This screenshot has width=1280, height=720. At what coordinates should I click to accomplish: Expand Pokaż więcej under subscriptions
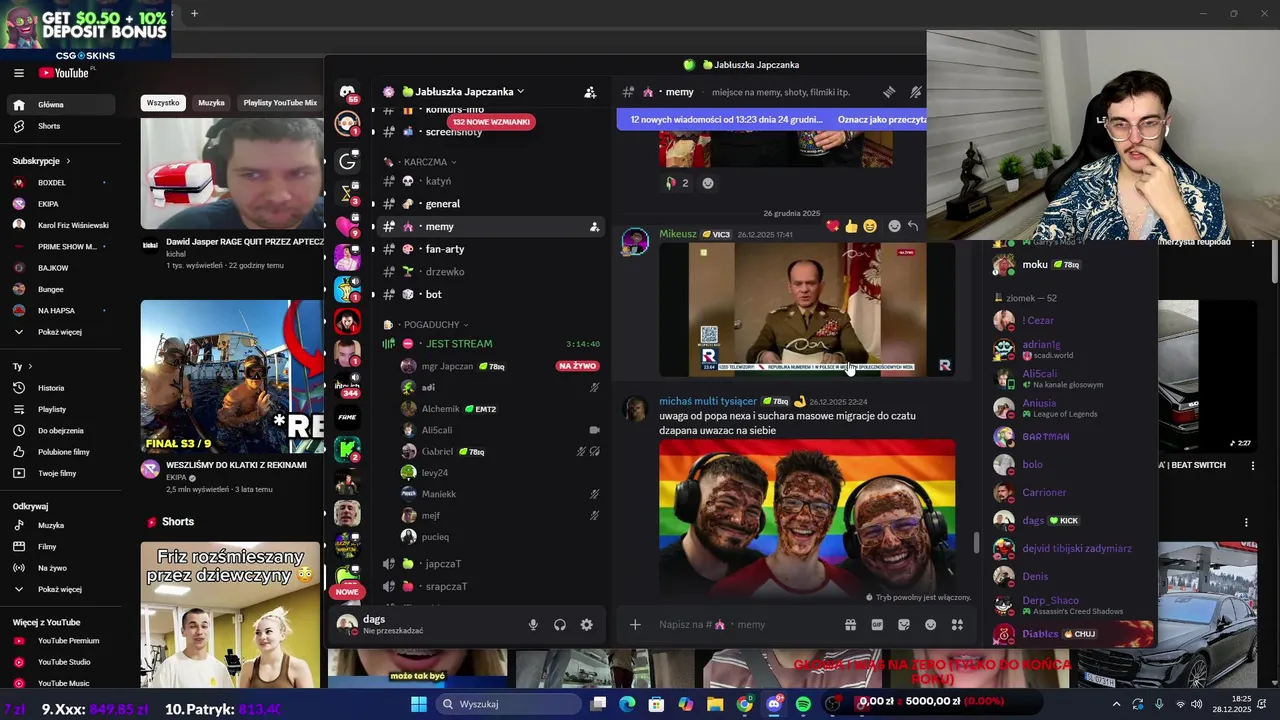click(60, 332)
